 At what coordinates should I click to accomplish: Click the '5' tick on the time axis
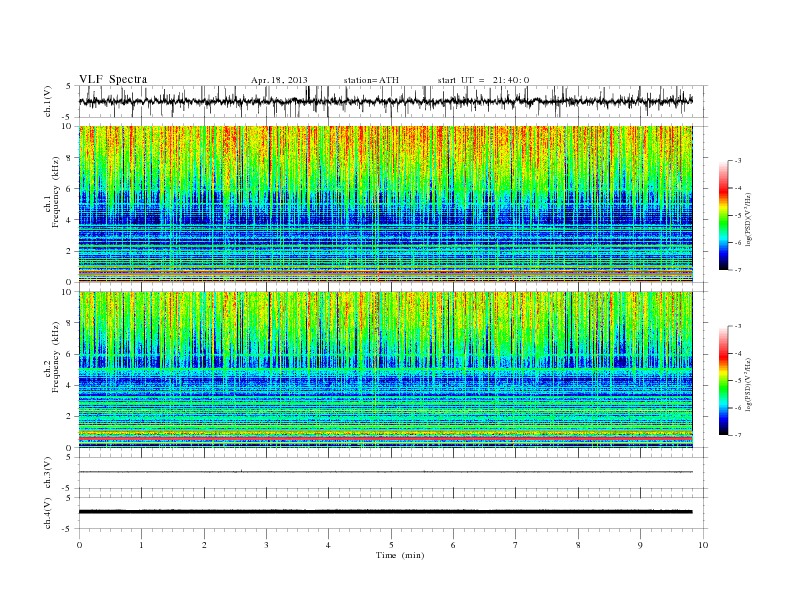click(391, 545)
